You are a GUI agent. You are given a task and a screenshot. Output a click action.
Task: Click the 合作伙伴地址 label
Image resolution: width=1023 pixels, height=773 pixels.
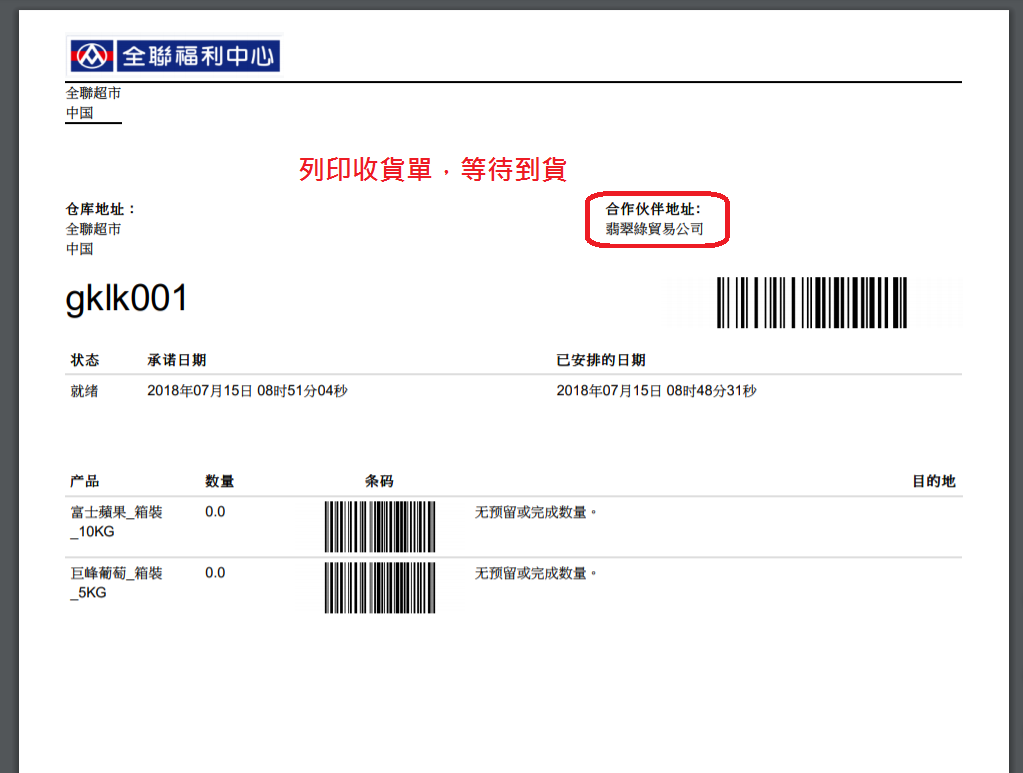click(652, 209)
